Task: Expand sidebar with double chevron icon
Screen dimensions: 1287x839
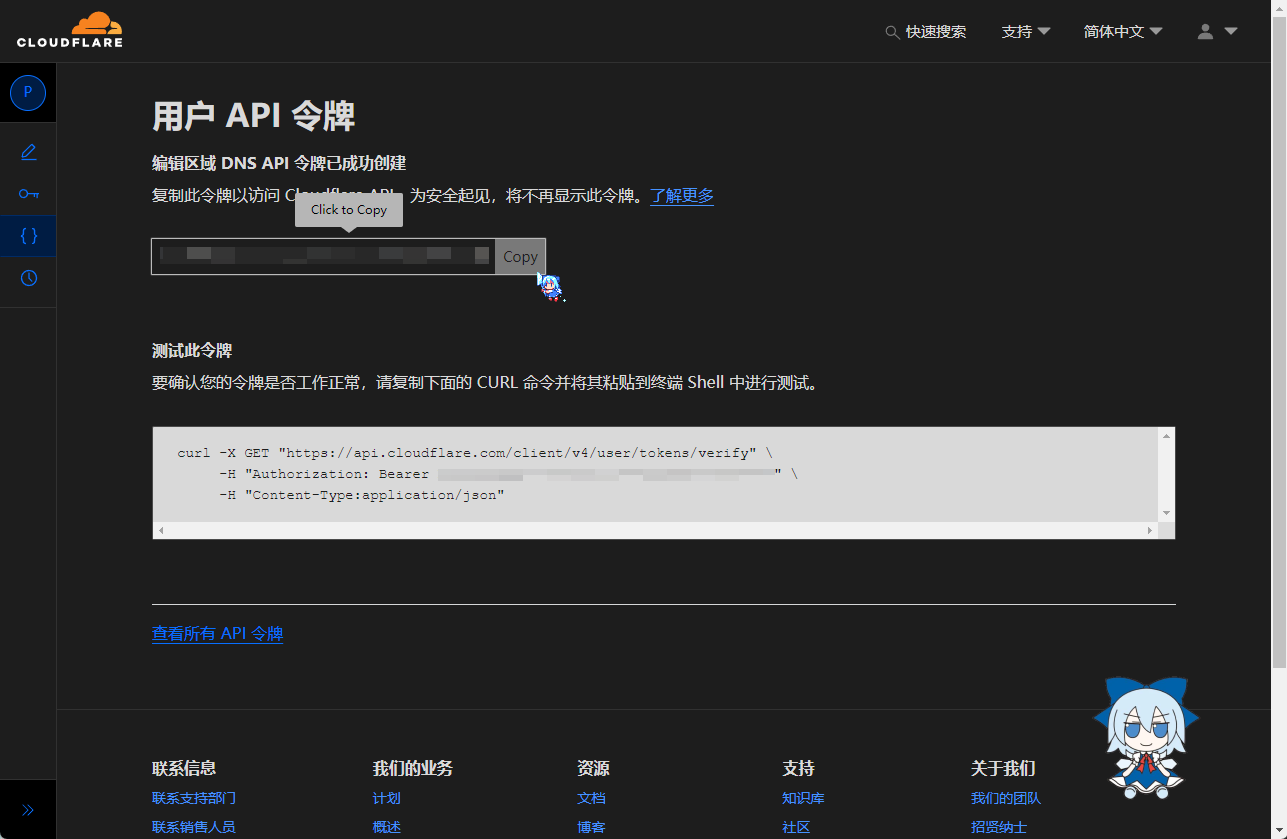Action: [x=28, y=810]
